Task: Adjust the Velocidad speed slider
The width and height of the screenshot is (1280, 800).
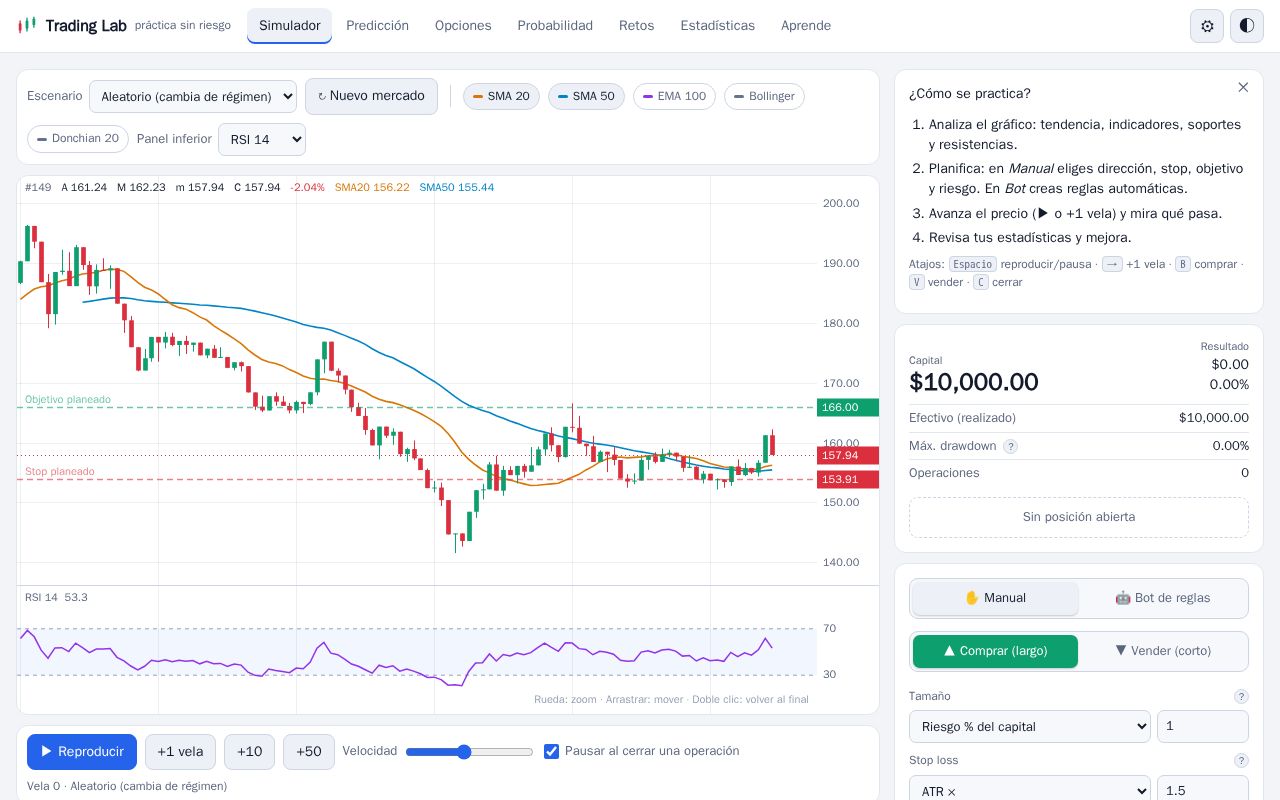Action: (x=470, y=752)
